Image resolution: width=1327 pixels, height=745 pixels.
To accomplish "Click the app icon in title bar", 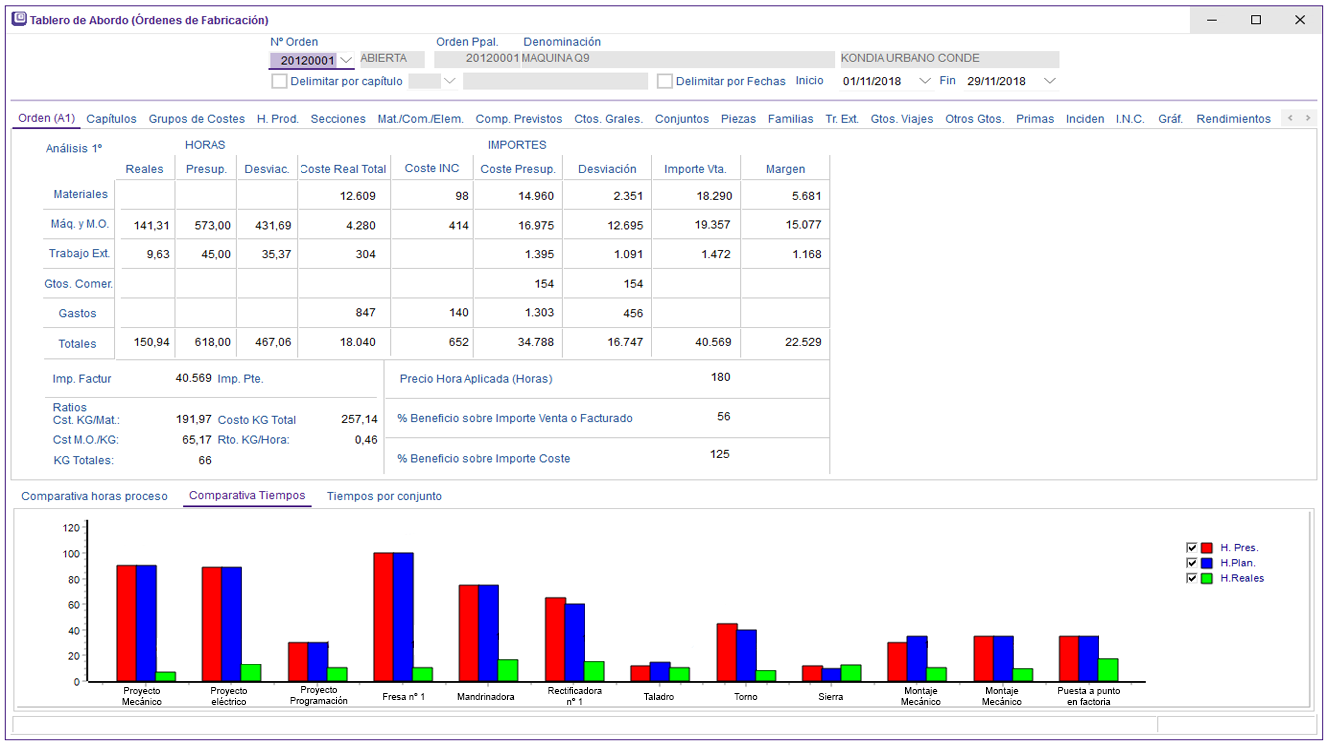I will 19,19.
